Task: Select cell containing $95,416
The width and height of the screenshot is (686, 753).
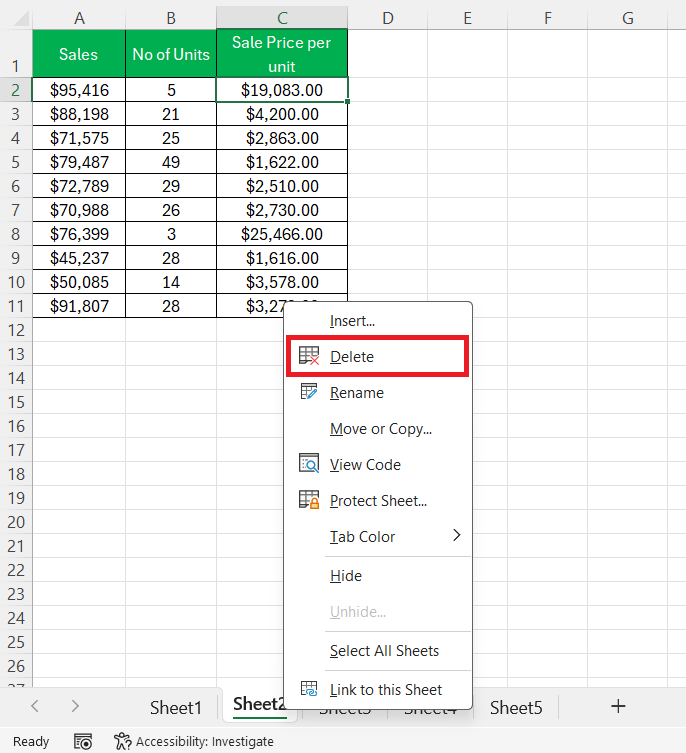Action: (x=79, y=90)
